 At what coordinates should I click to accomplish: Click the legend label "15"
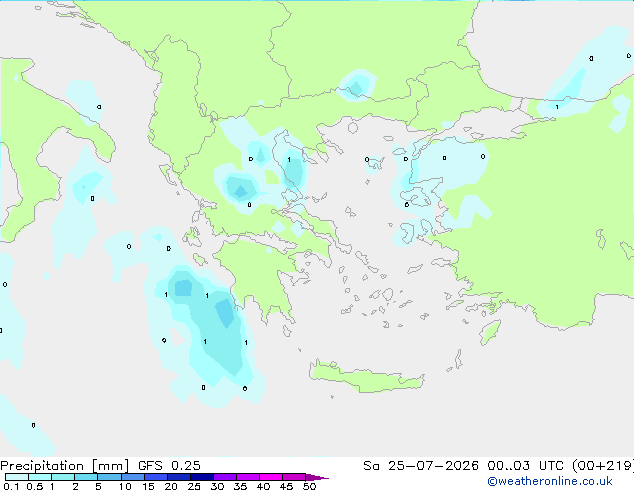coord(148,486)
